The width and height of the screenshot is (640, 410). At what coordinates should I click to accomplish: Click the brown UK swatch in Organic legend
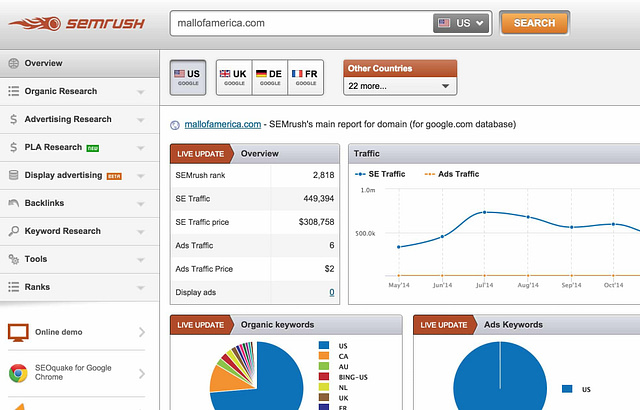pyautogui.click(x=324, y=397)
